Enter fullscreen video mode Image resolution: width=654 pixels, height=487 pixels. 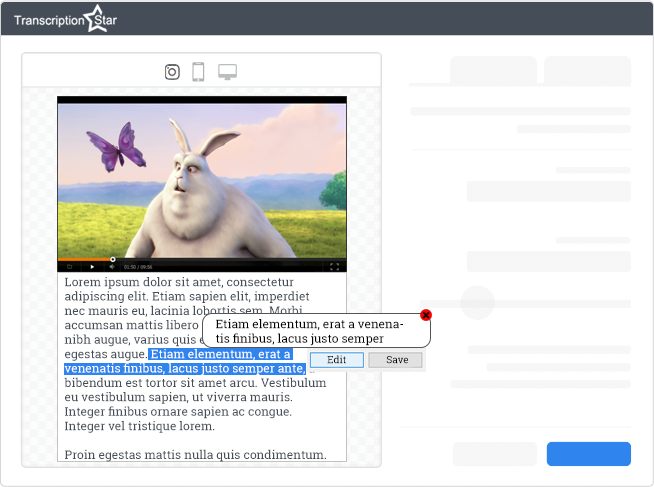(335, 267)
